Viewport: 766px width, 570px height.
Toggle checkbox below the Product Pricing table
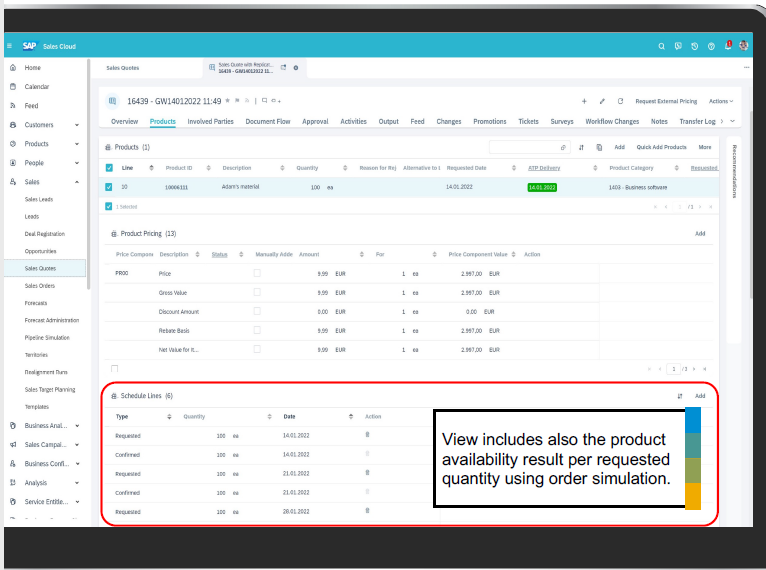click(x=114, y=369)
